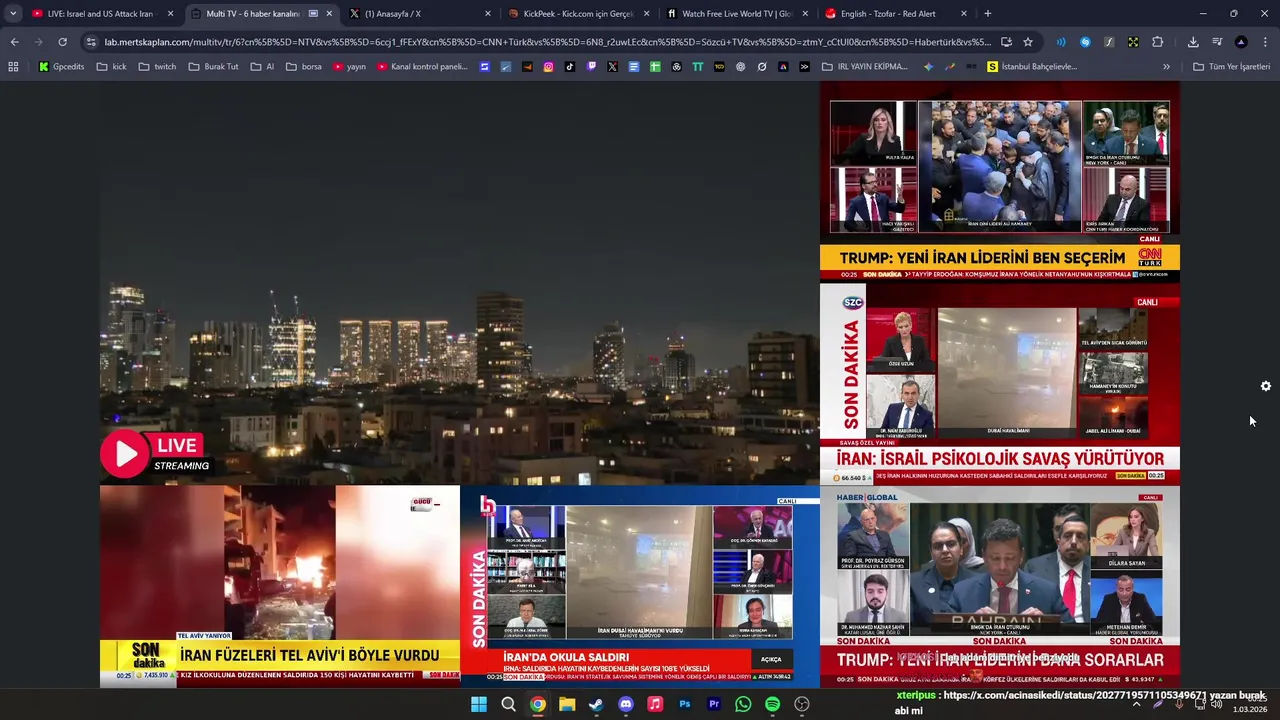Image resolution: width=1280 pixels, height=720 pixels.
Task: Switch to the (1) Anasayfa / X tab
Action: (420, 14)
